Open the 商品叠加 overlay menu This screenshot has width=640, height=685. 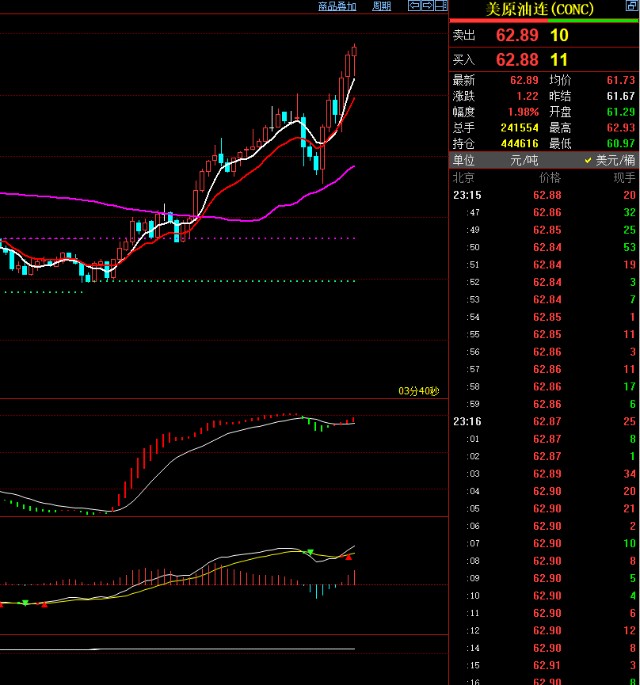[337, 6]
